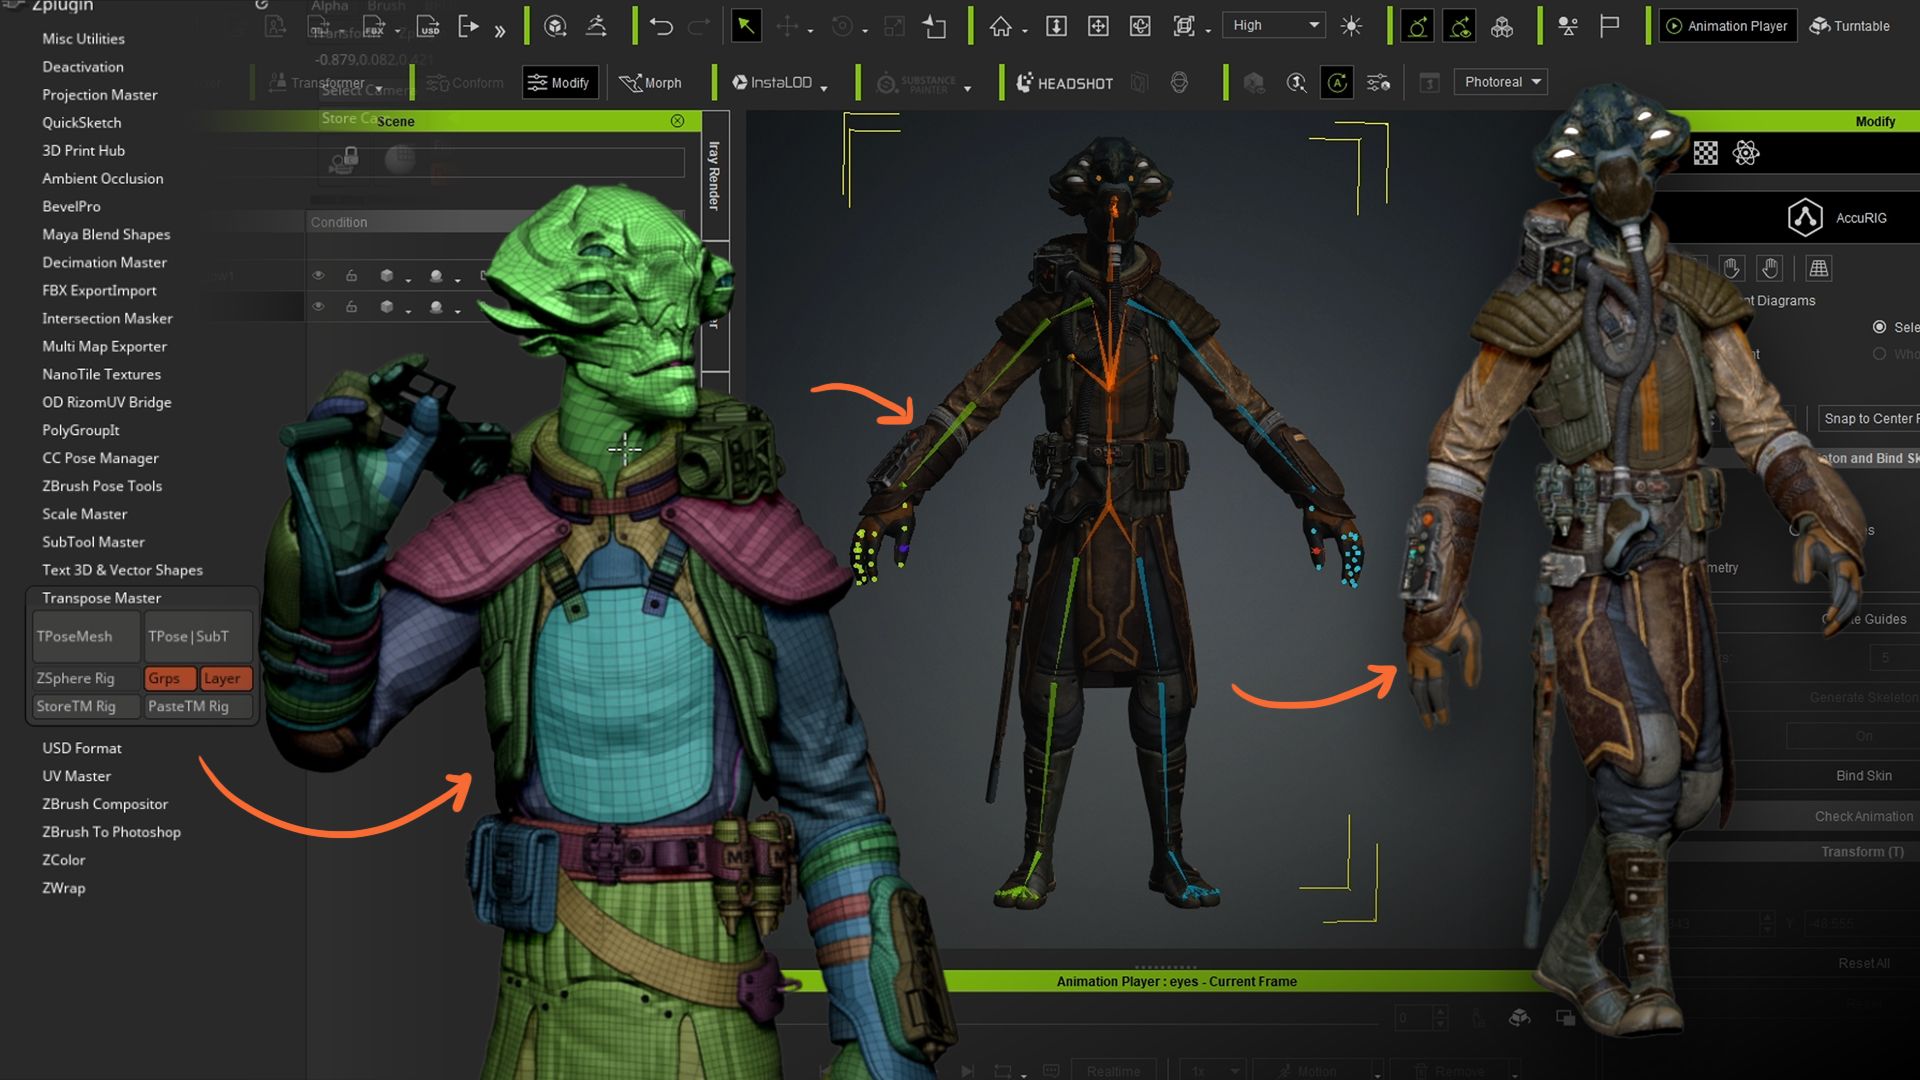This screenshot has height=1080, width=1920.
Task: Click the Home view icon
Action: [1001, 26]
